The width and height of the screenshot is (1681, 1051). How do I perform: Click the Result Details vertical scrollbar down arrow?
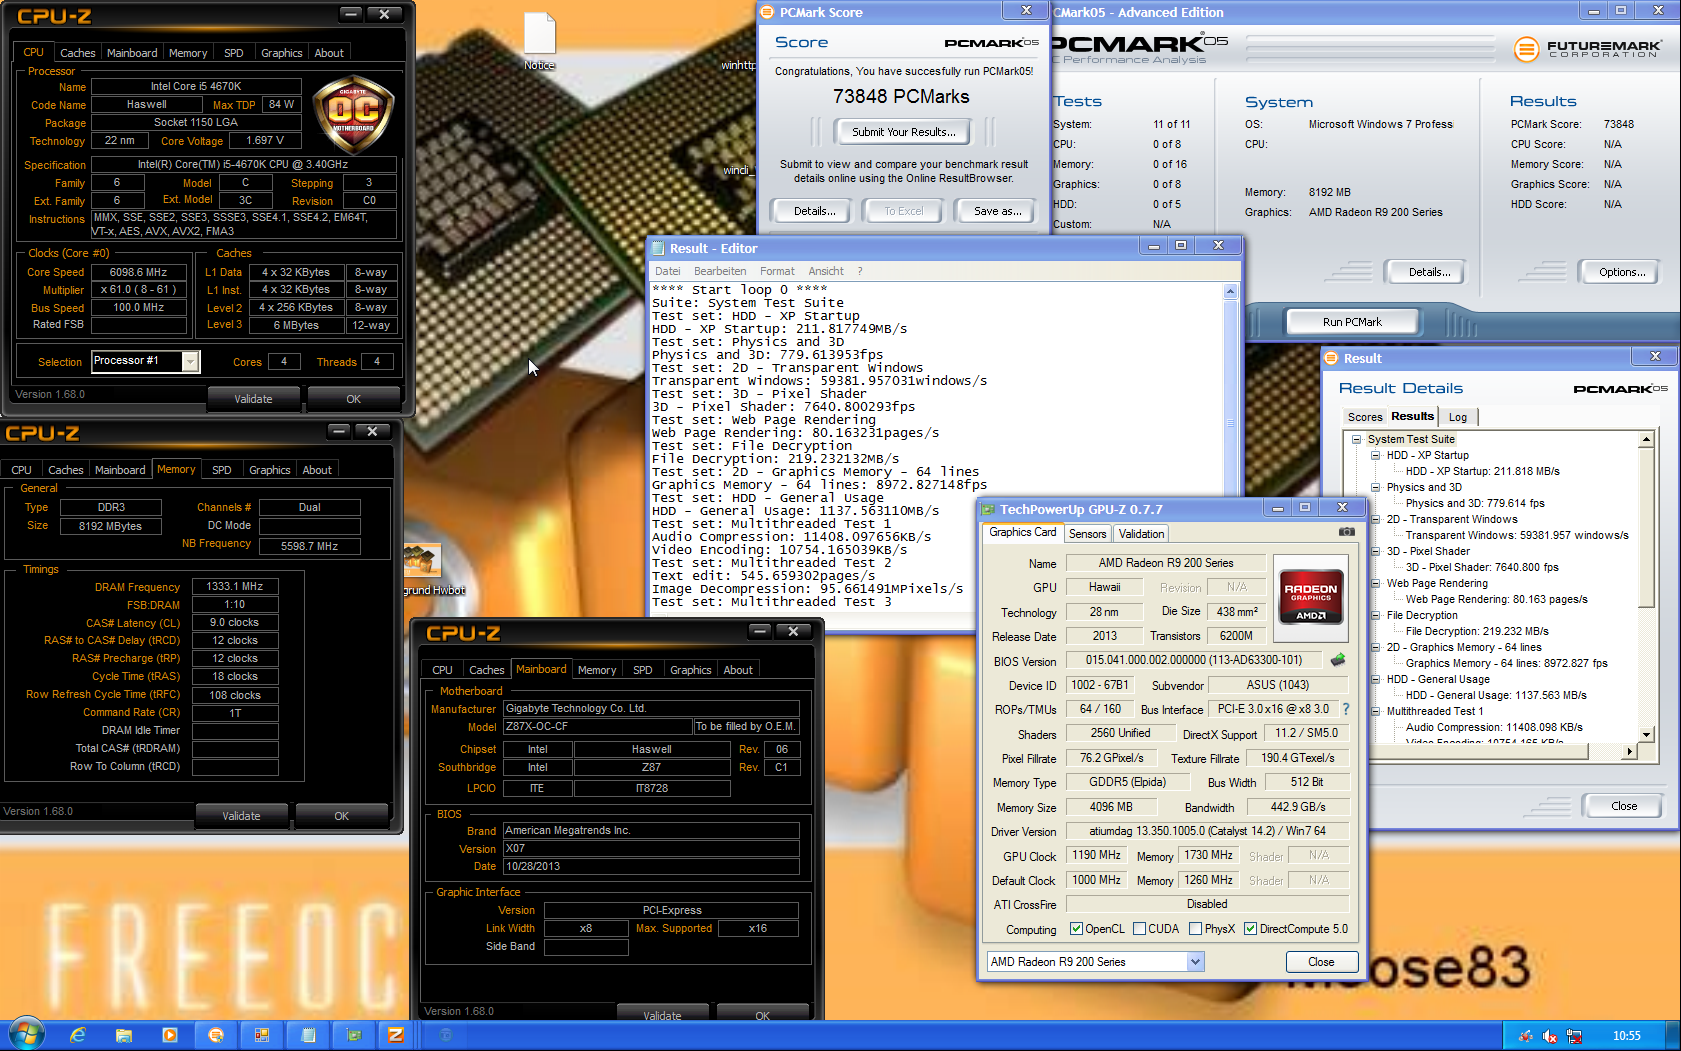coord(1646,735)
